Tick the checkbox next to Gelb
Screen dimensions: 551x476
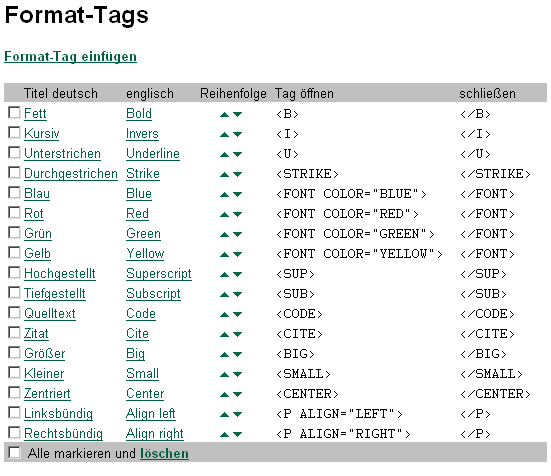[14, 253]
